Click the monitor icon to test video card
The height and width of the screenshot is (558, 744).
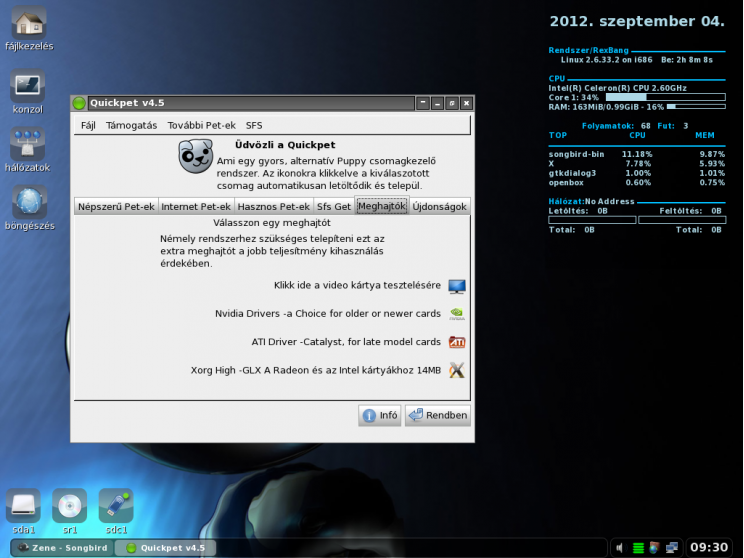(x=457, y=286)
